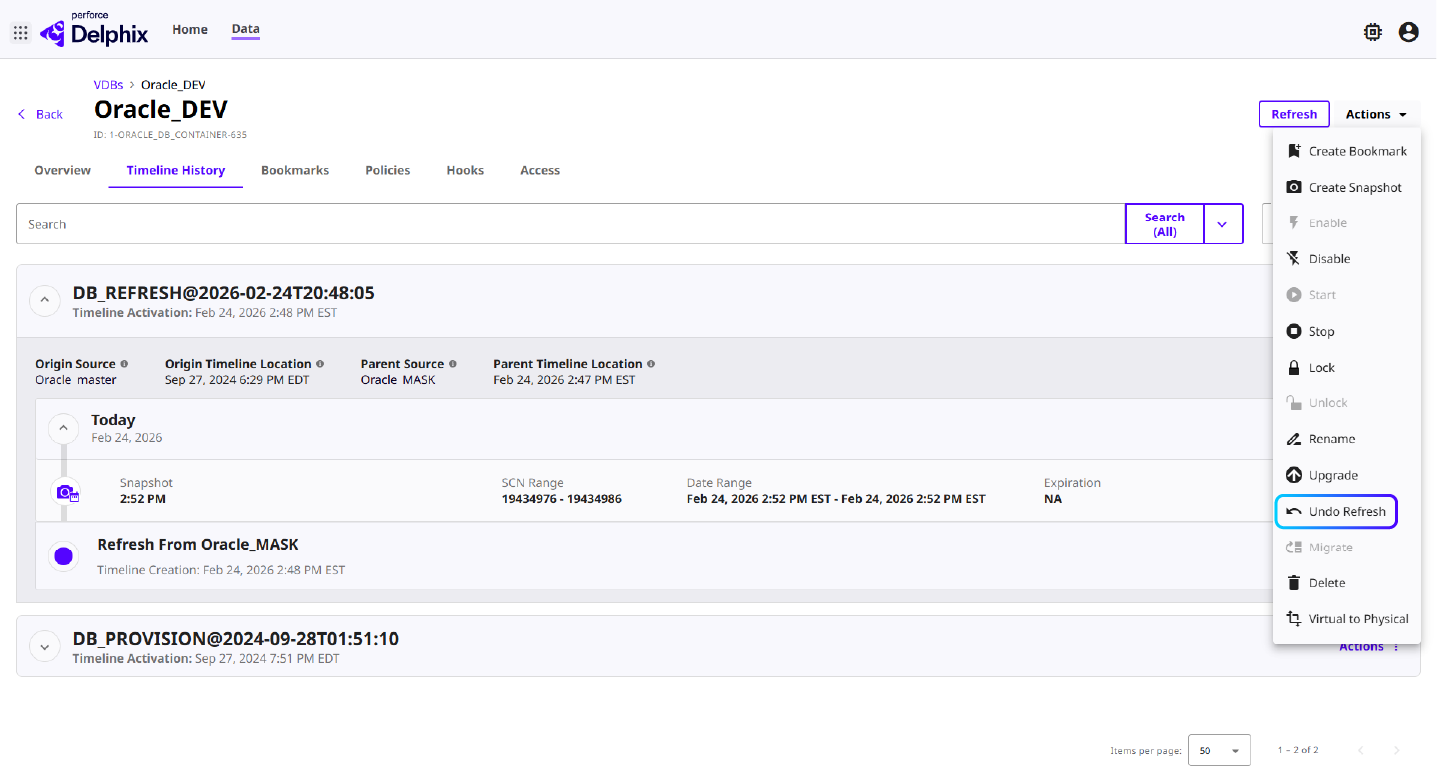This screenshot has width=1437, height=771.
Task: Open the Search (All) filter dropdown arrow
Action: coord(1223,224)
